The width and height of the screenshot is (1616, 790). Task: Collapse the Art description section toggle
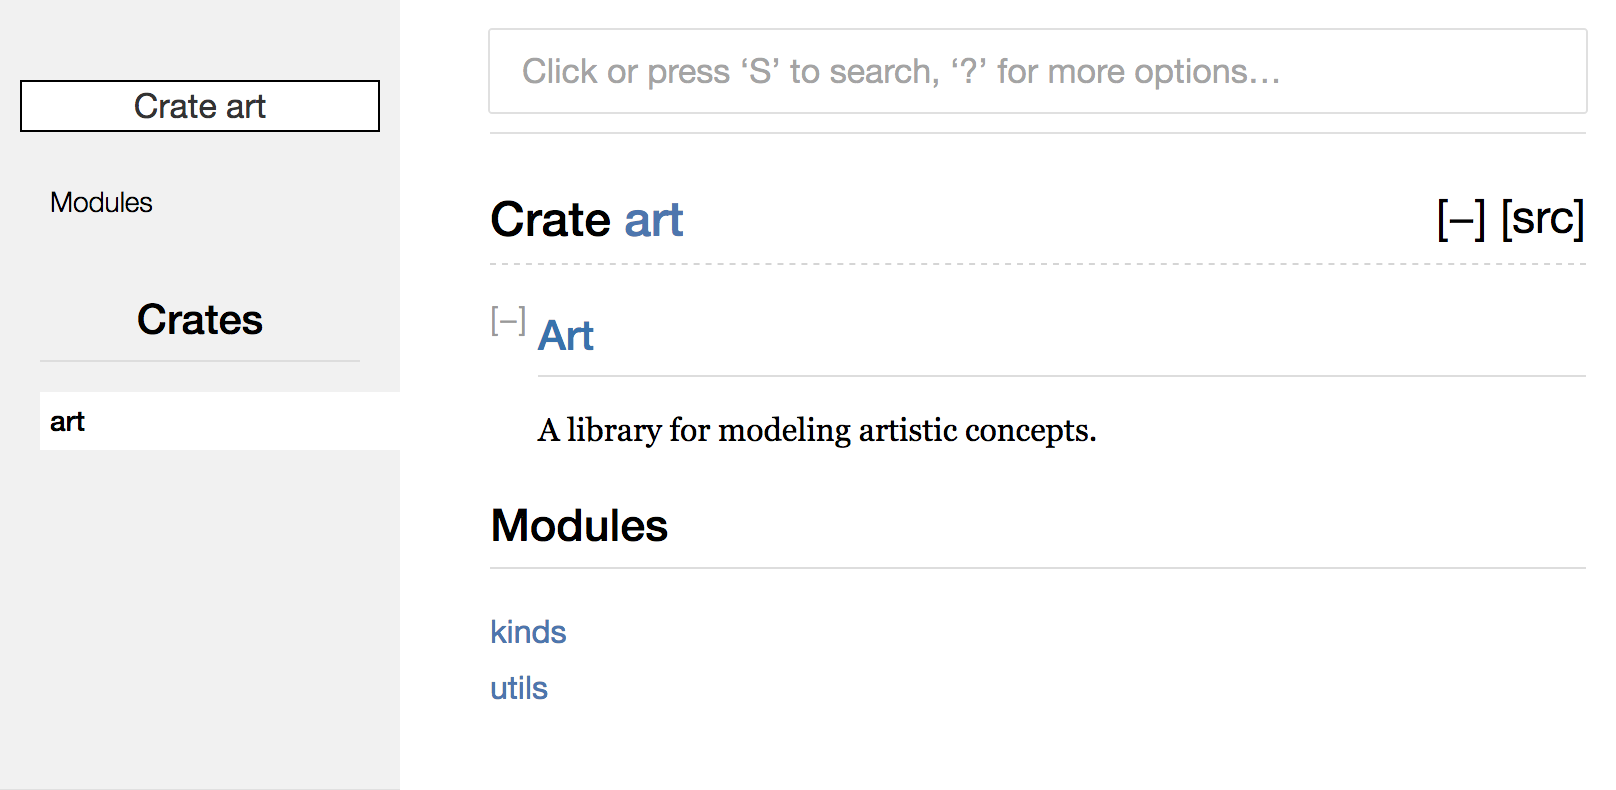[508, 321]
